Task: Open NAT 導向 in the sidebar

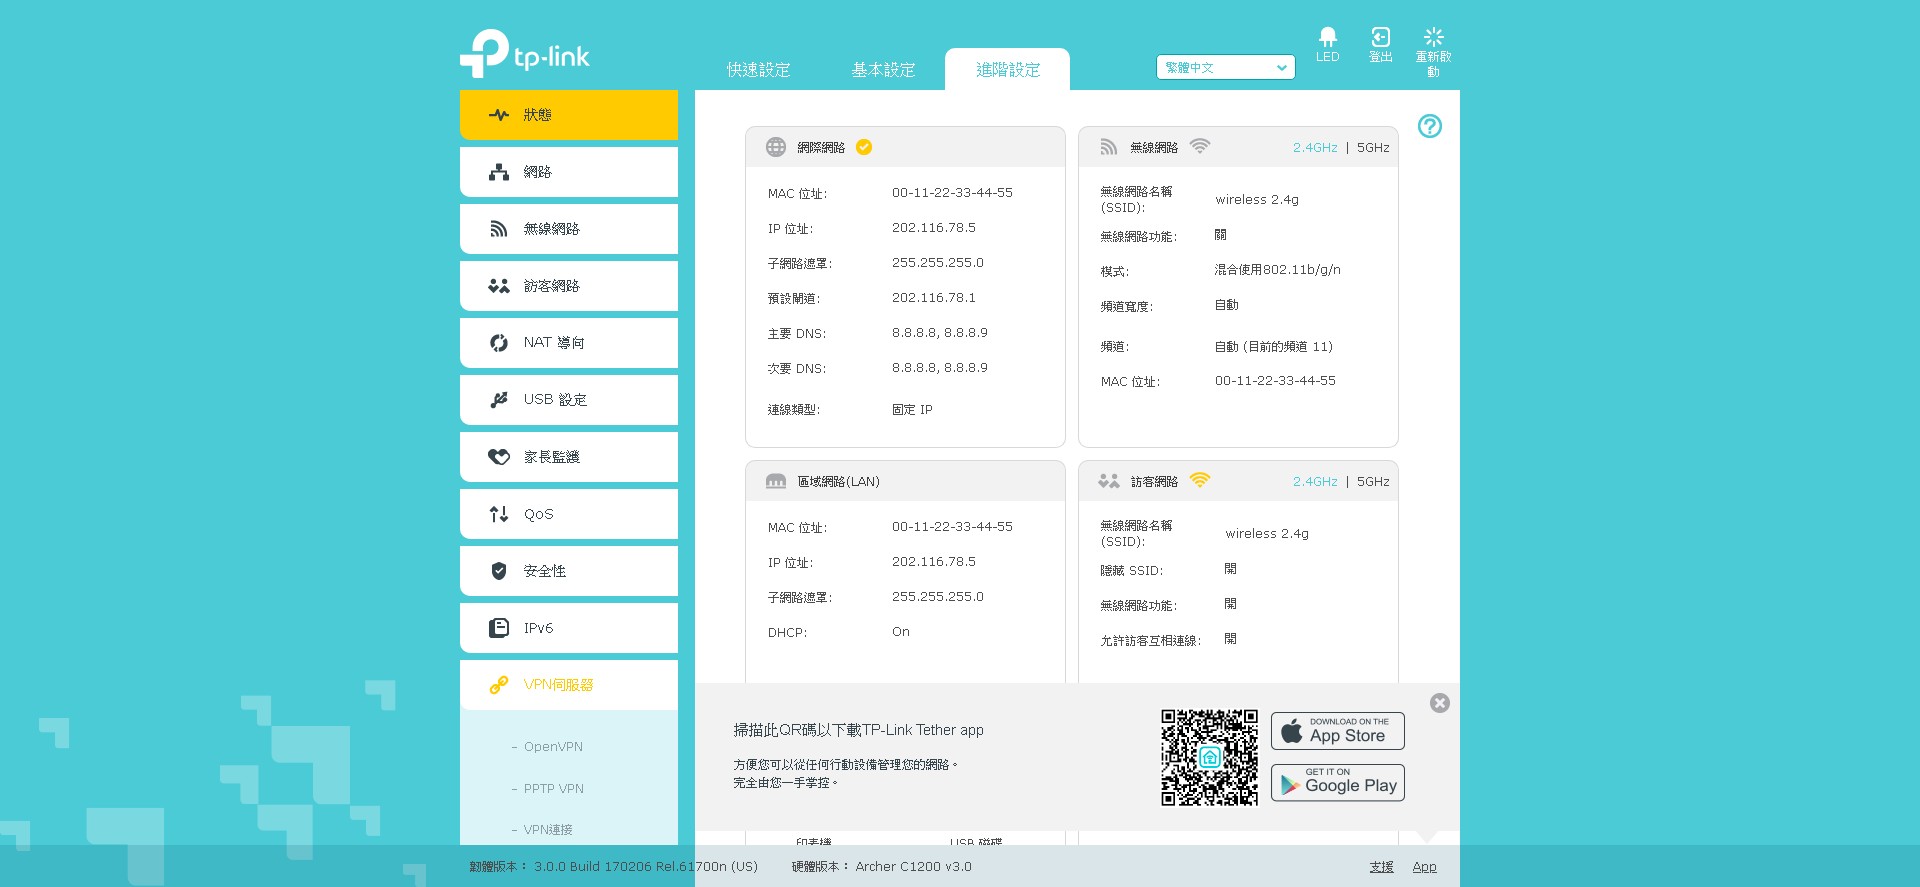Action: 569,343
